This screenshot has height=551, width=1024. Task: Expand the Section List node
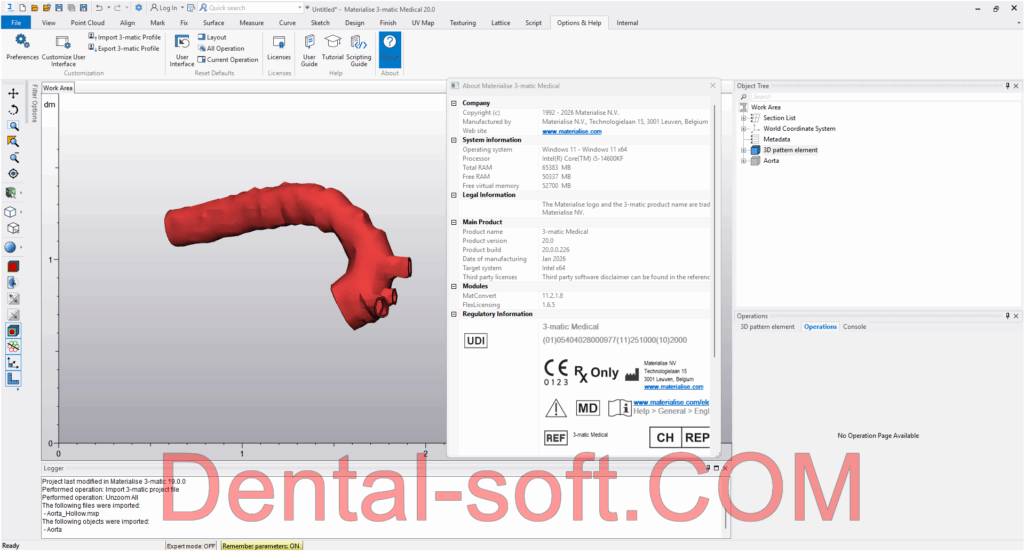[x=743, y=118]
